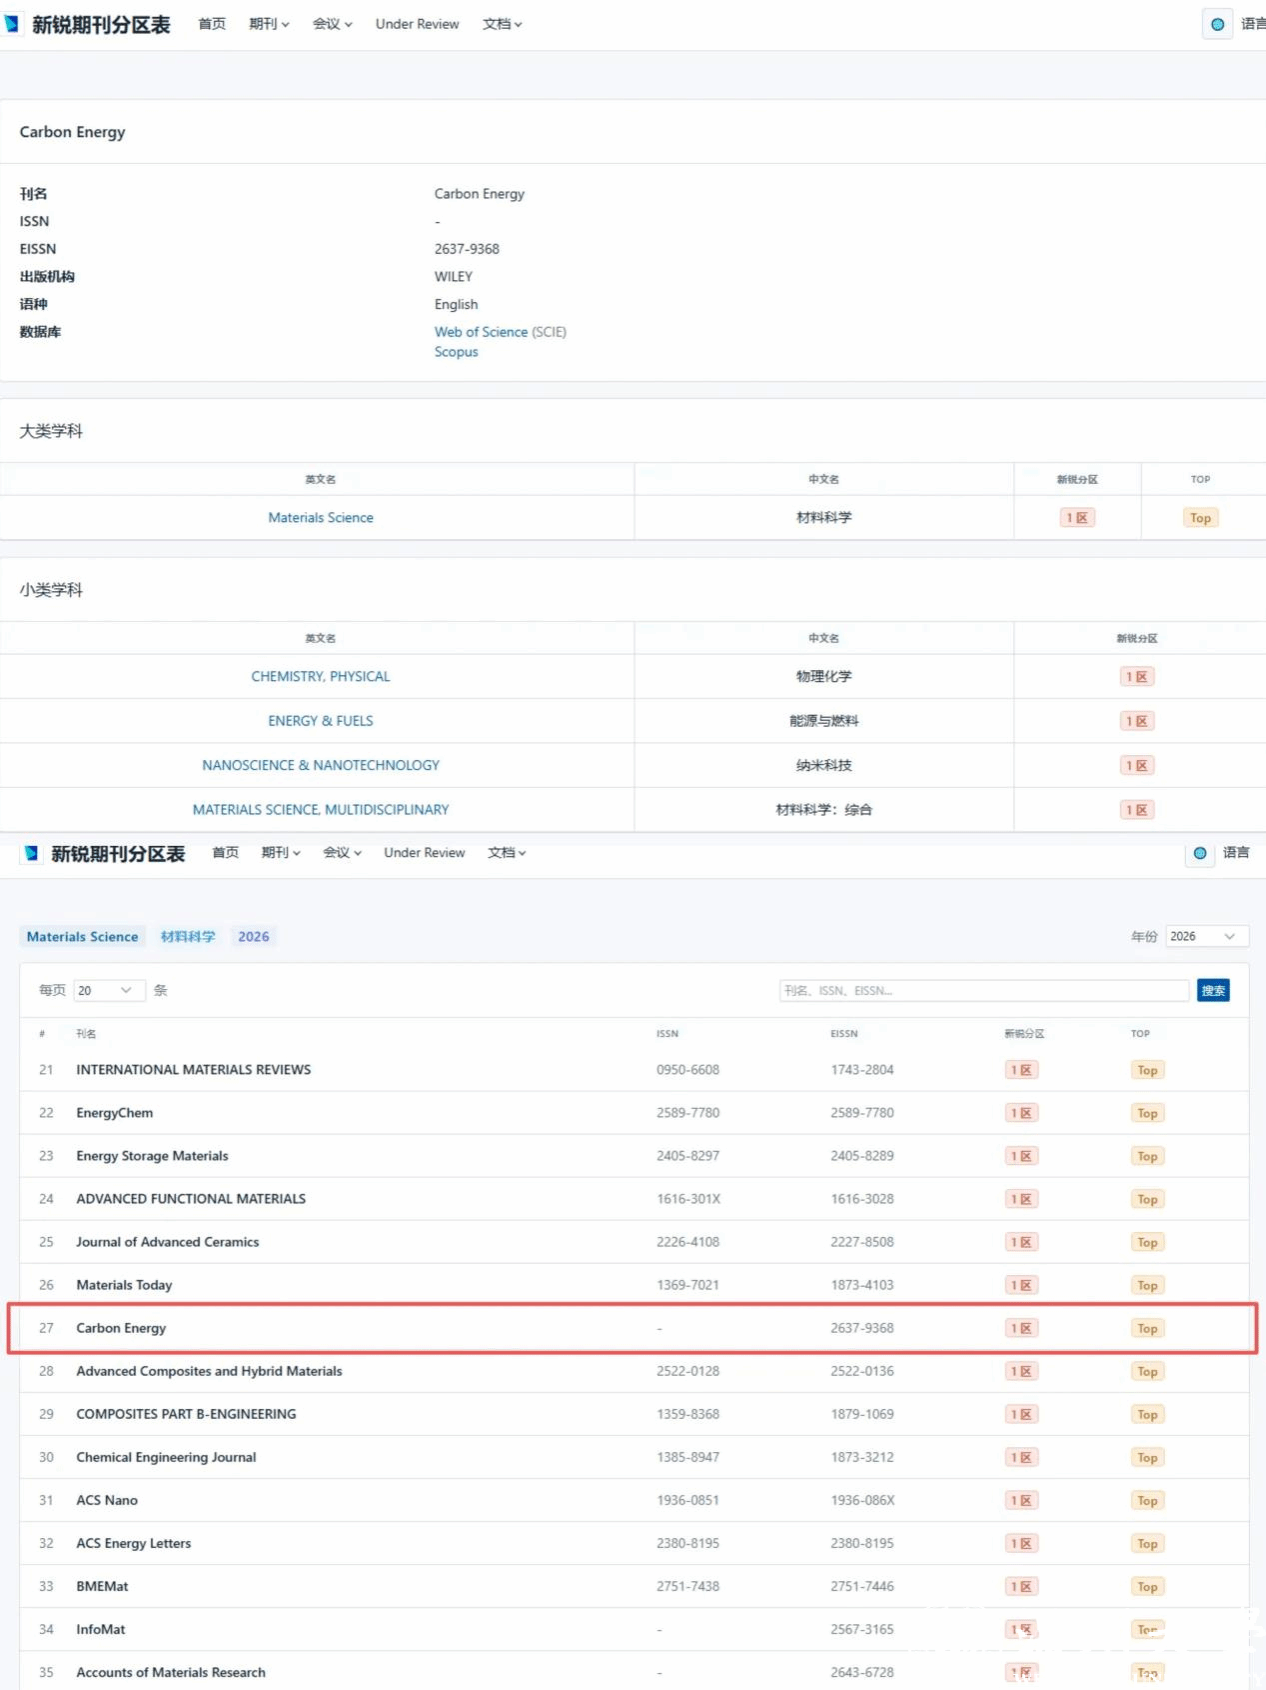Click the 1区 badge in the ENERGY & FUELS row

tap(1137, 721)
